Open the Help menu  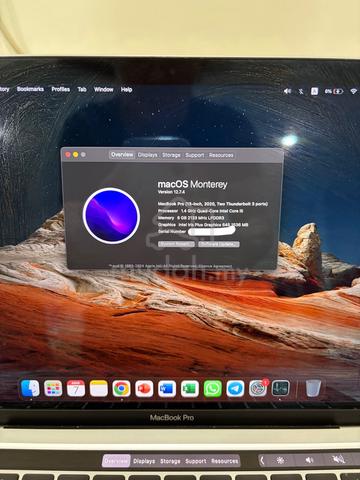(x=126, y=89)
